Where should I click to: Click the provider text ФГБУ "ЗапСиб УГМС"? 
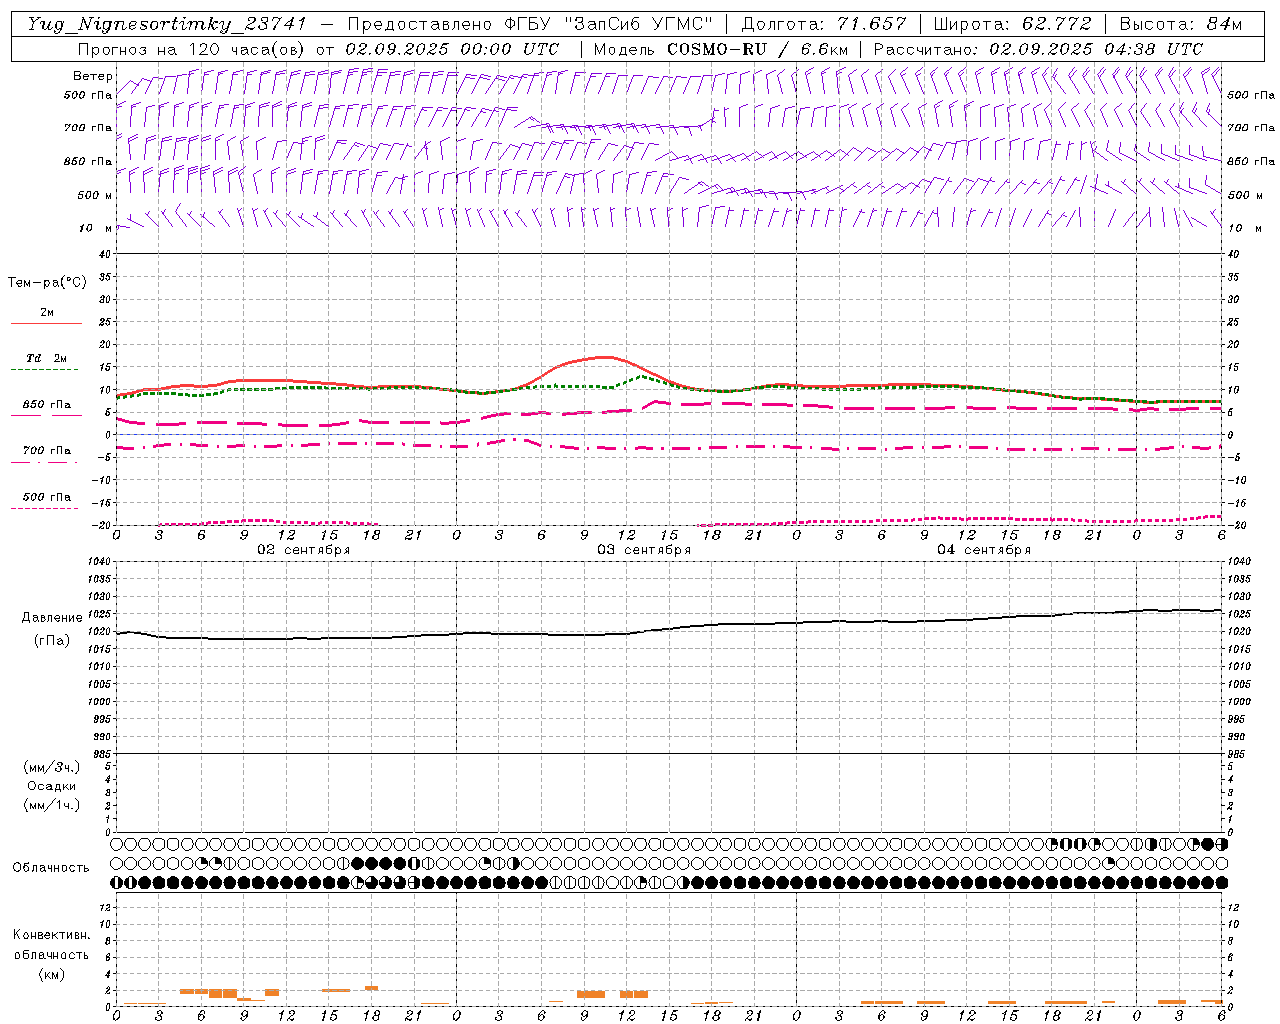point(607,24)
